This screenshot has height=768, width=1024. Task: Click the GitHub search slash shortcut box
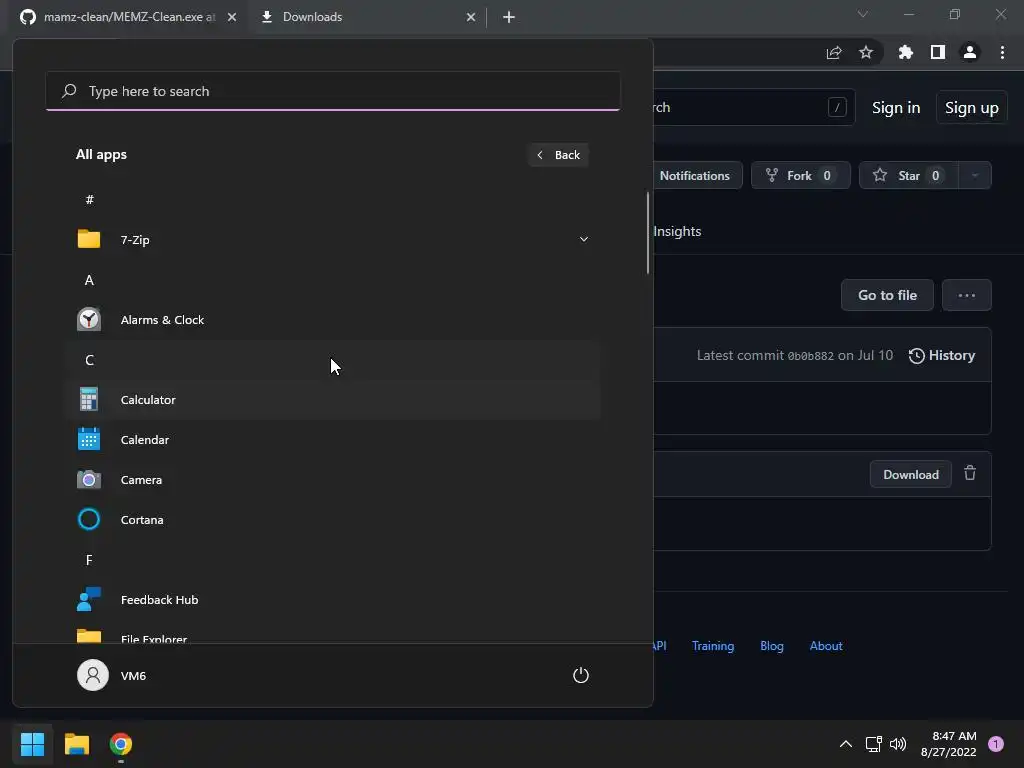pos(837,107)
